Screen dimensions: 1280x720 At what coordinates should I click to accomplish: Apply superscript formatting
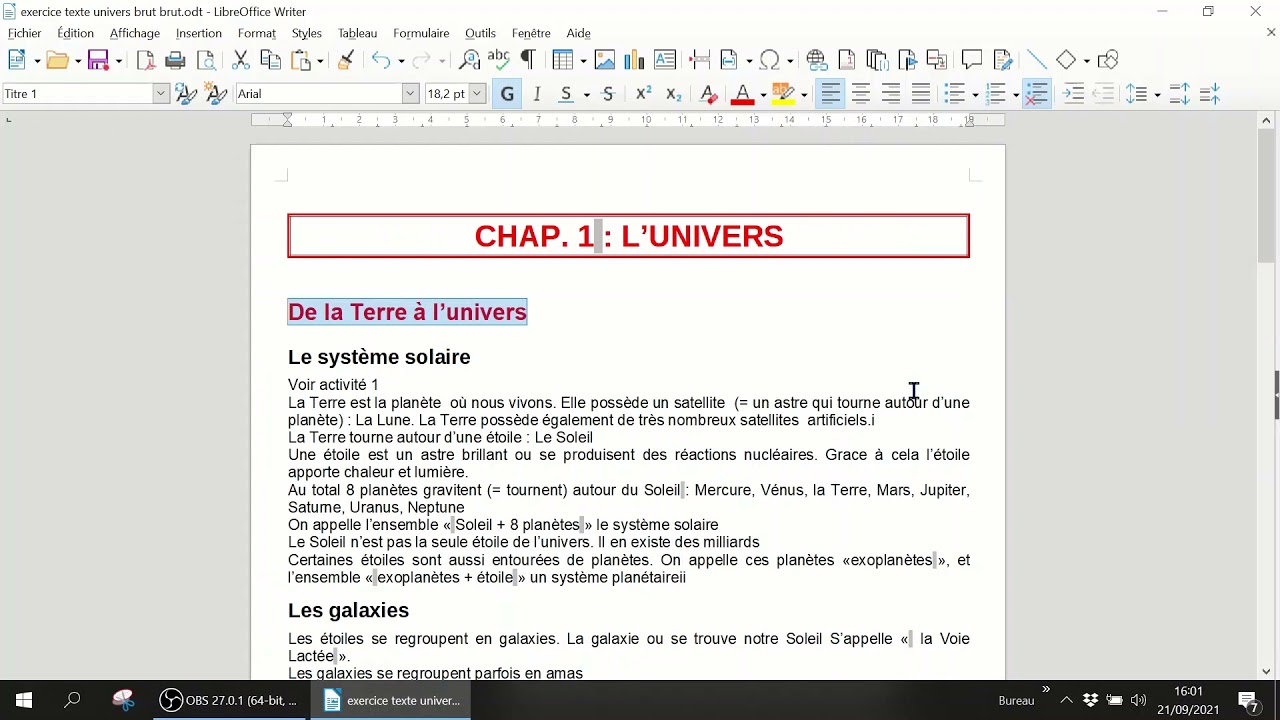tap(643, 94)
